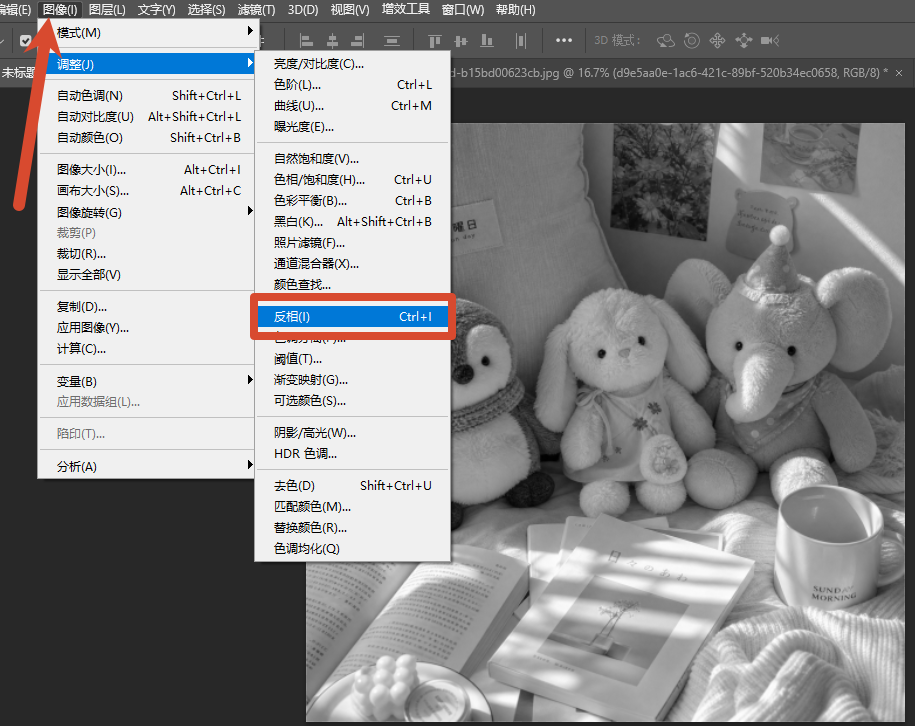Toggle the checkbox in the options bar
The width and height of the screenshot is (915, 726).
click(x=26, y=40)
